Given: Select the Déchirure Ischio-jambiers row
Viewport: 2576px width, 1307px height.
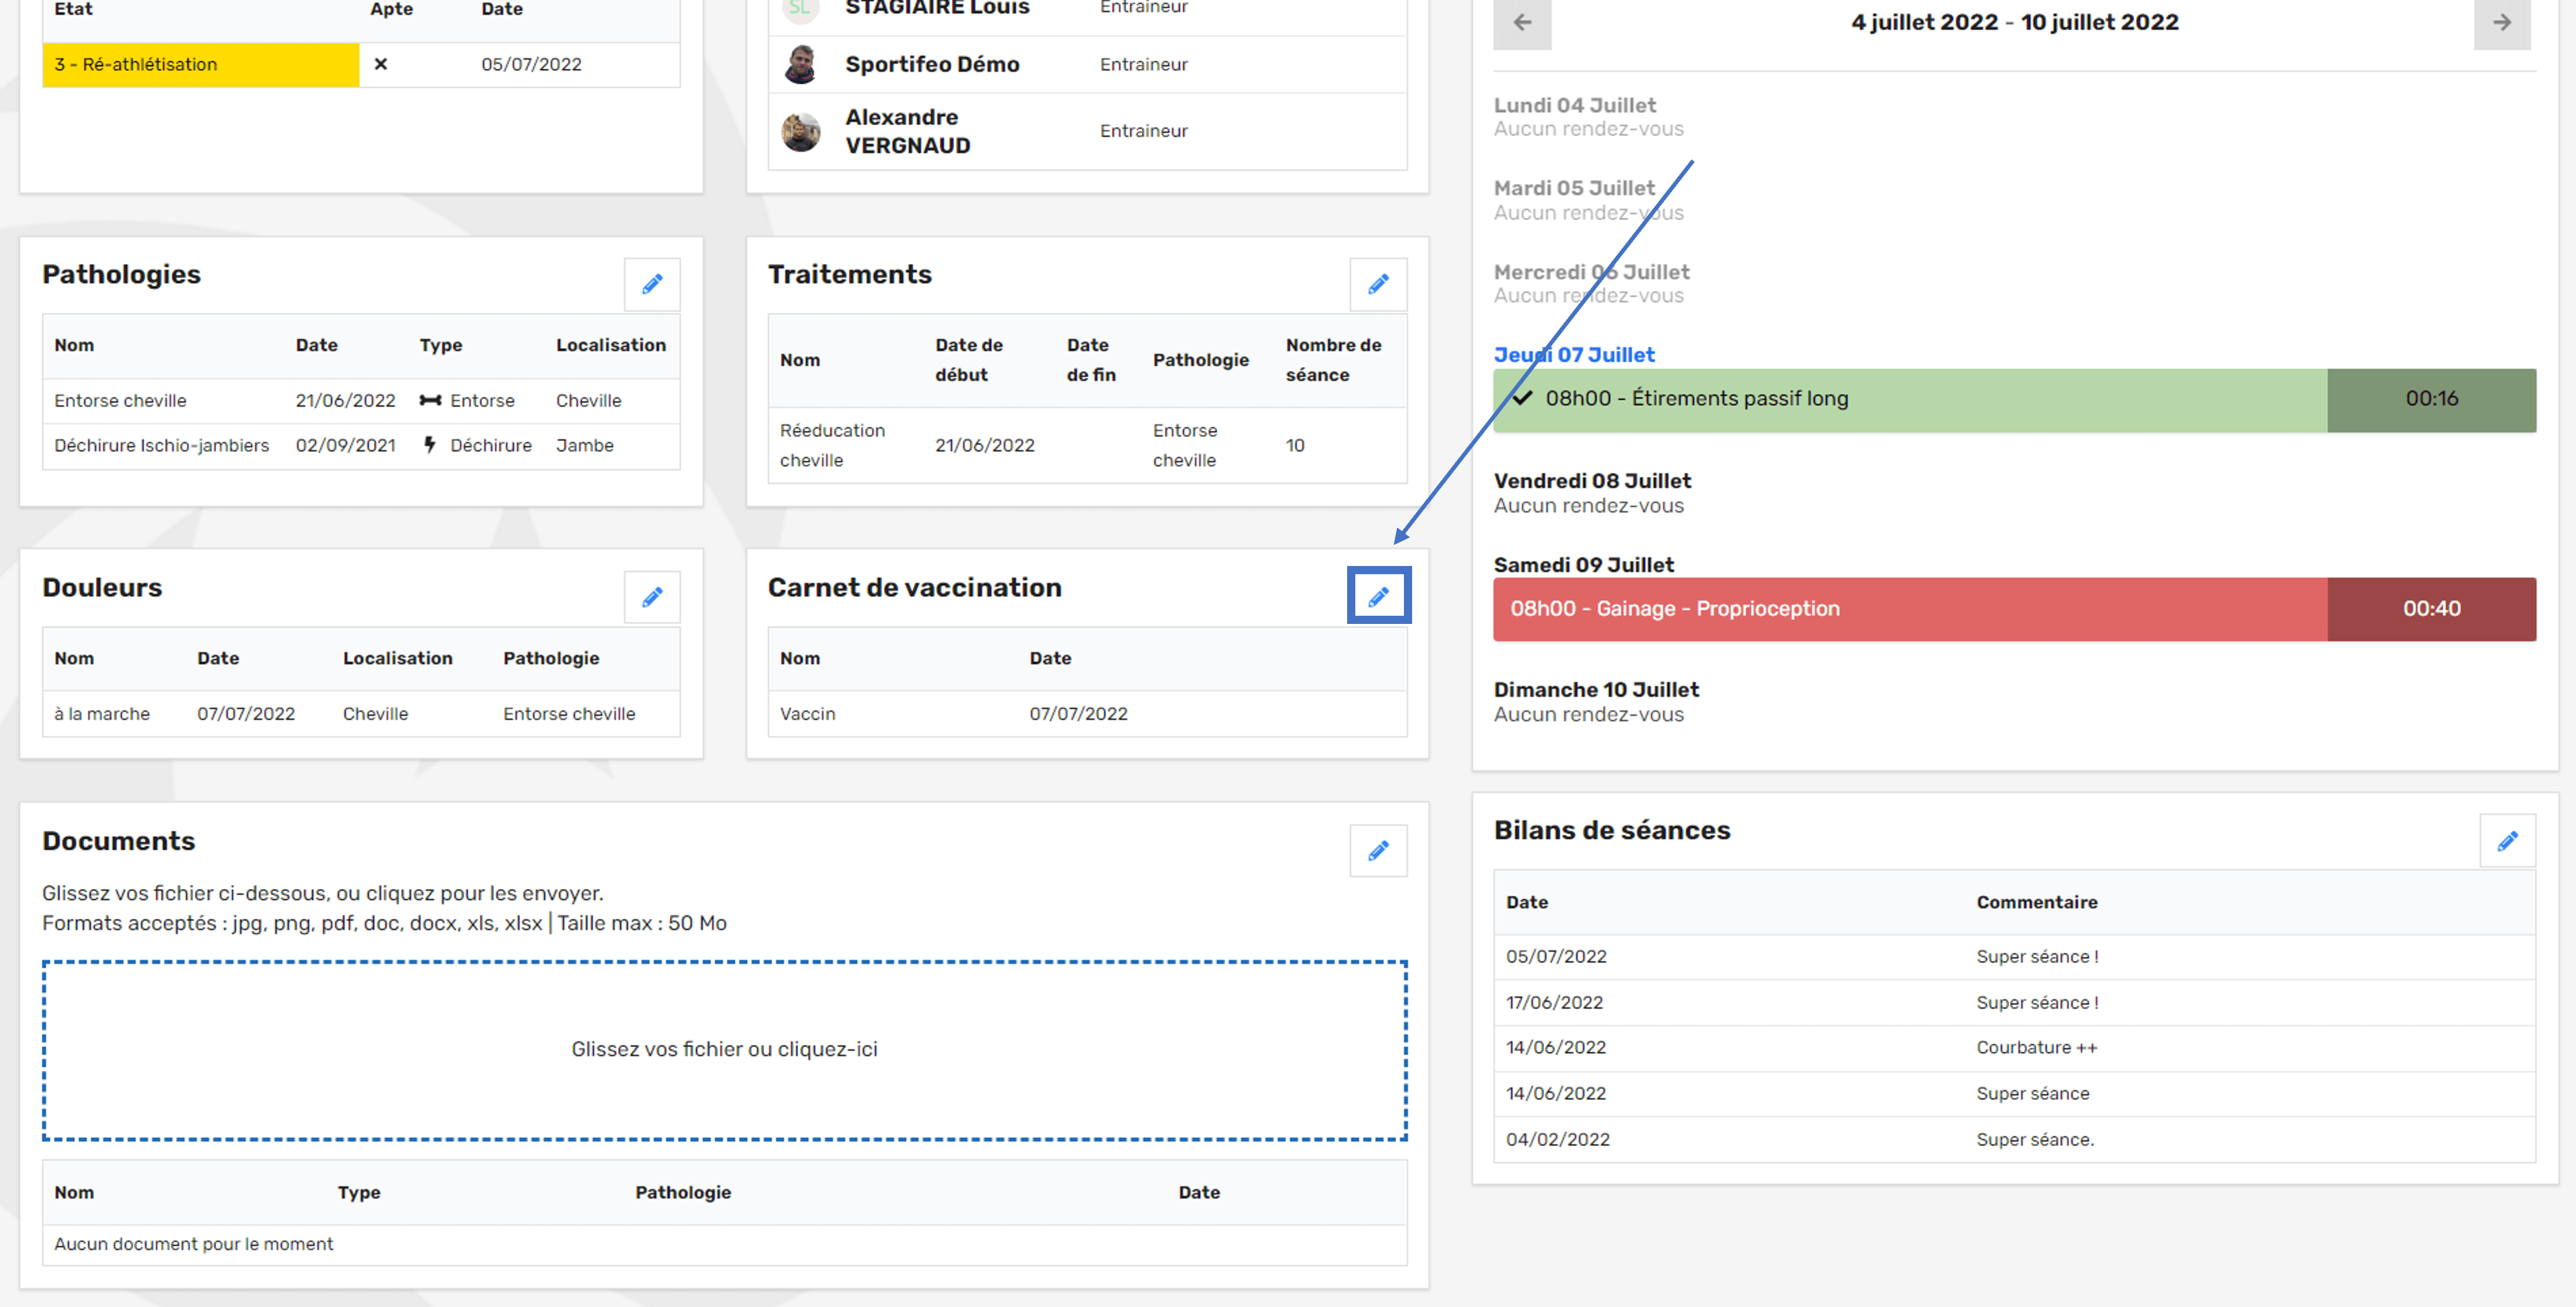Looking at the screenshot, I should tap(361, 445).
